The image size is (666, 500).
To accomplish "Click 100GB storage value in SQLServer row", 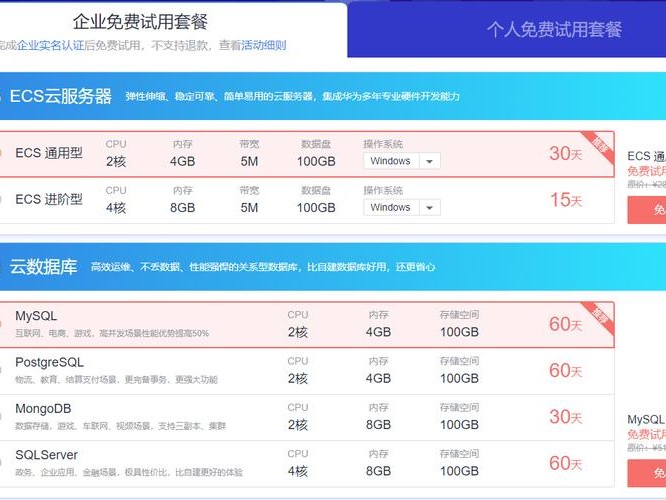I will click(x=460, y=471).
